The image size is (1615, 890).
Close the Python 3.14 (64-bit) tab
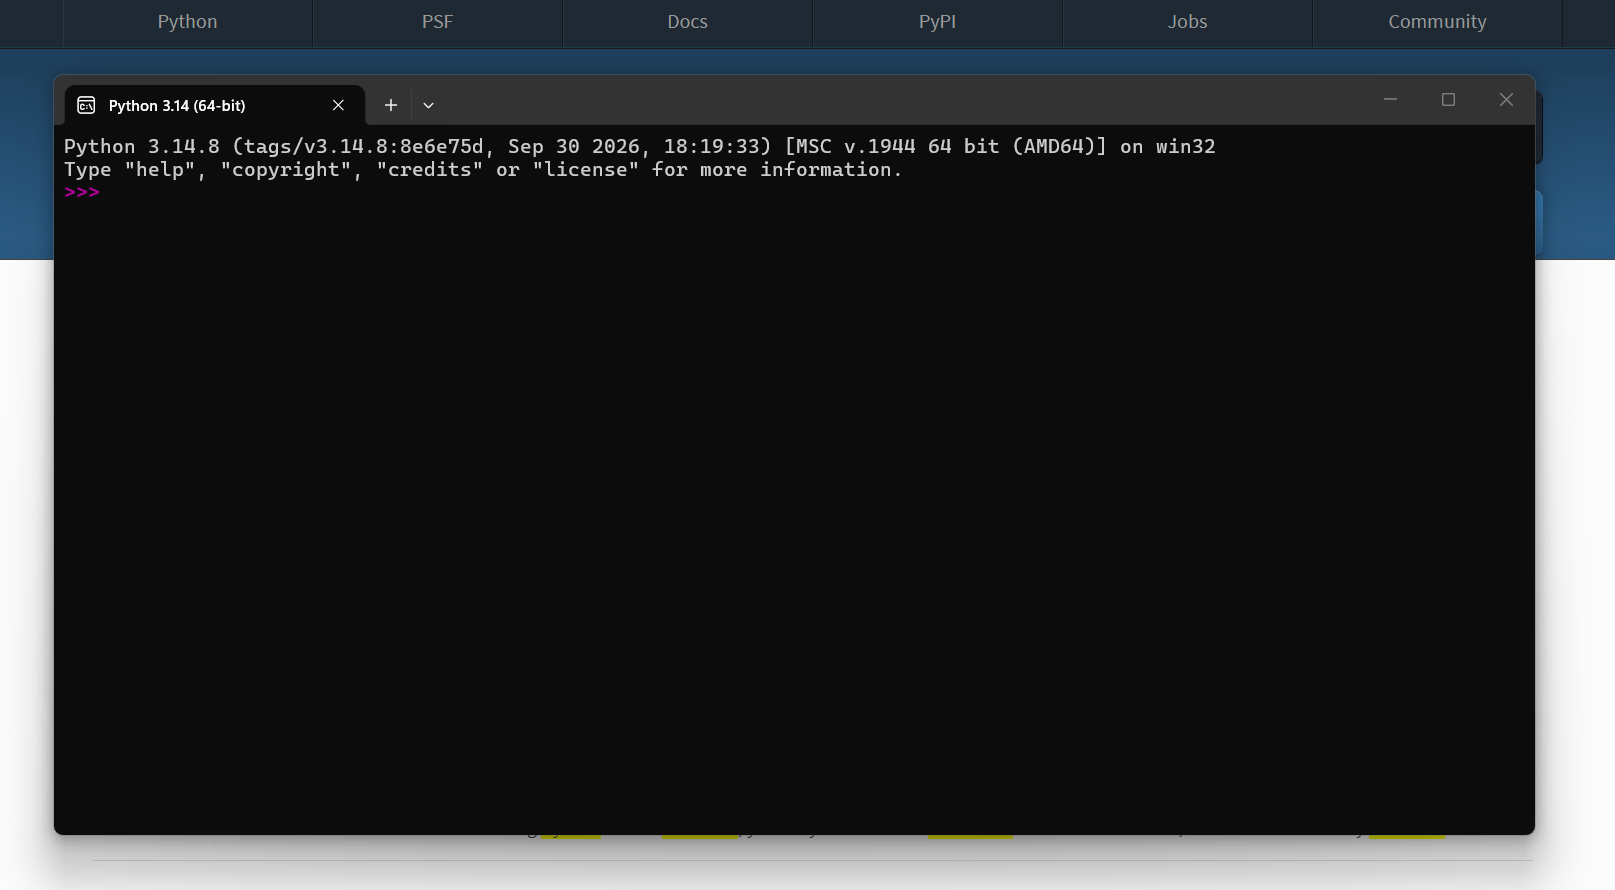[x=338, y=105]
